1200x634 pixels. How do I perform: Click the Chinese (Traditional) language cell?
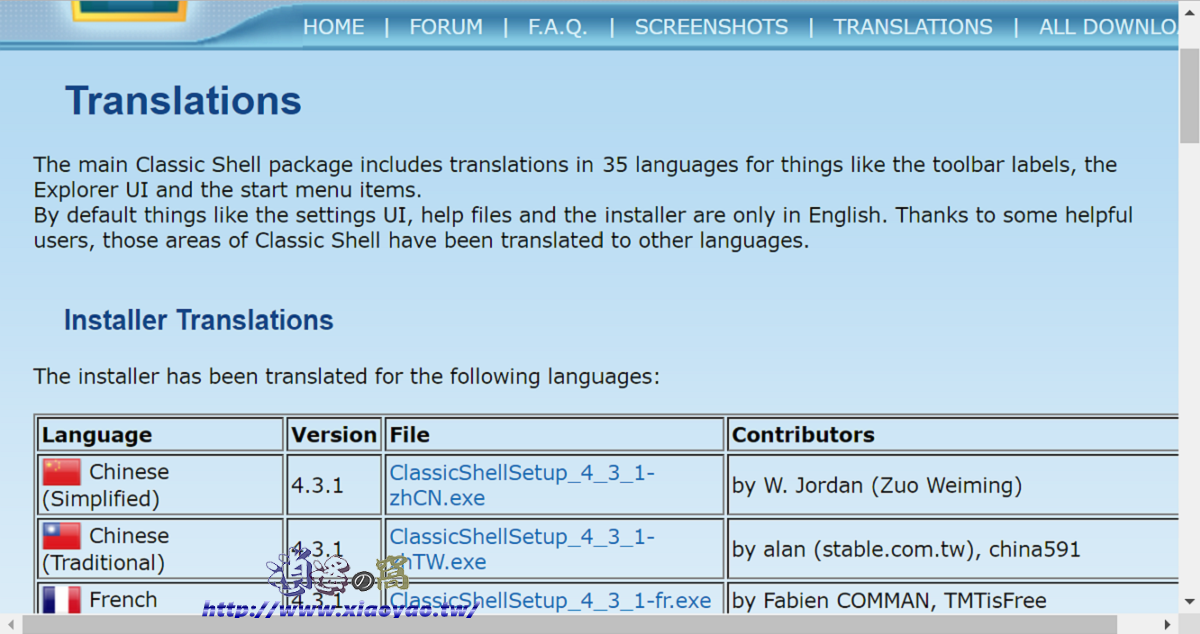click(160, 549)
